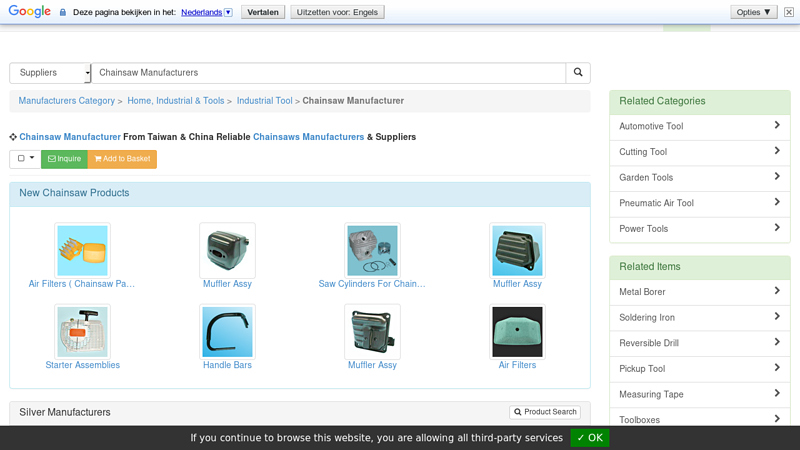Open the Suppliers search type dropdown
800x450 pixels.
(x=50, y=72)
